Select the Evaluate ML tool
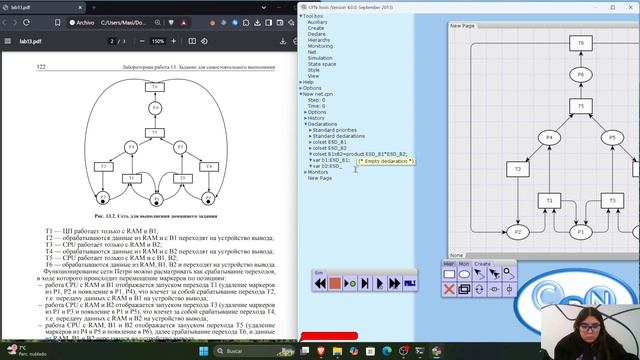 (x=409, y=283)
